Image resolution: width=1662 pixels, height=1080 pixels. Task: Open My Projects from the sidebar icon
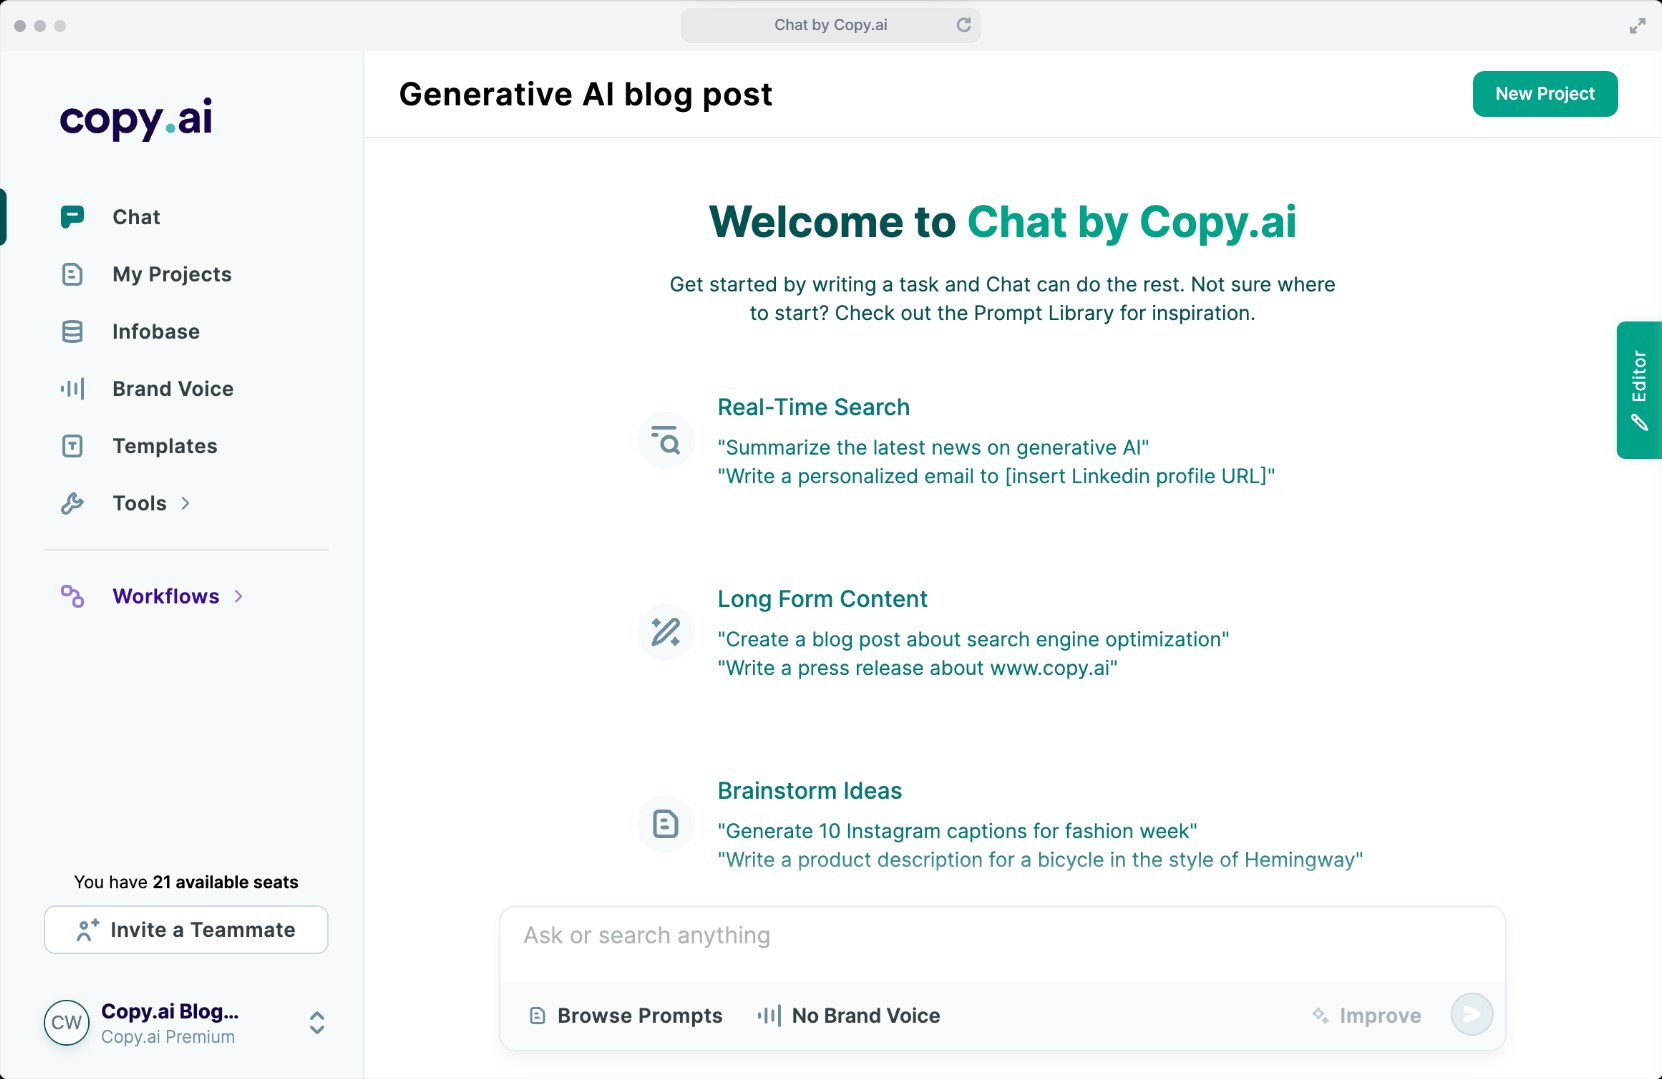coord(73,274)
